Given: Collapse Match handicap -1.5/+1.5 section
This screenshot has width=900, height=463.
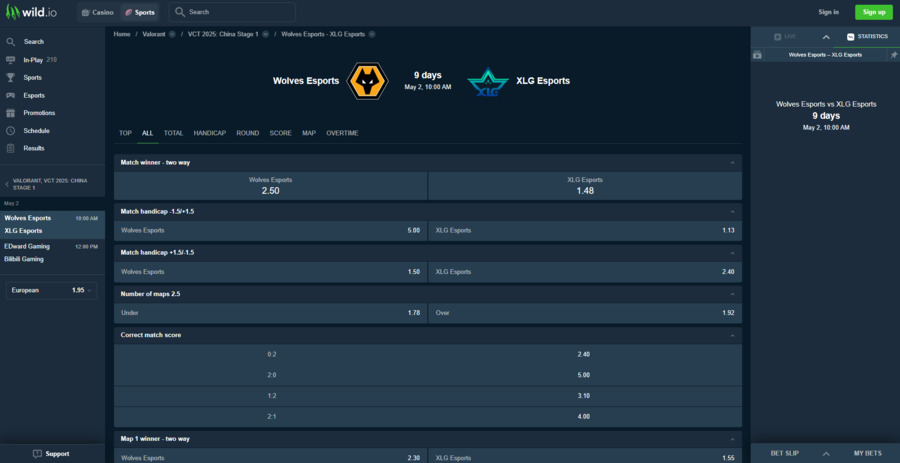Looking at the screenshot, I should tap(732, 212).
